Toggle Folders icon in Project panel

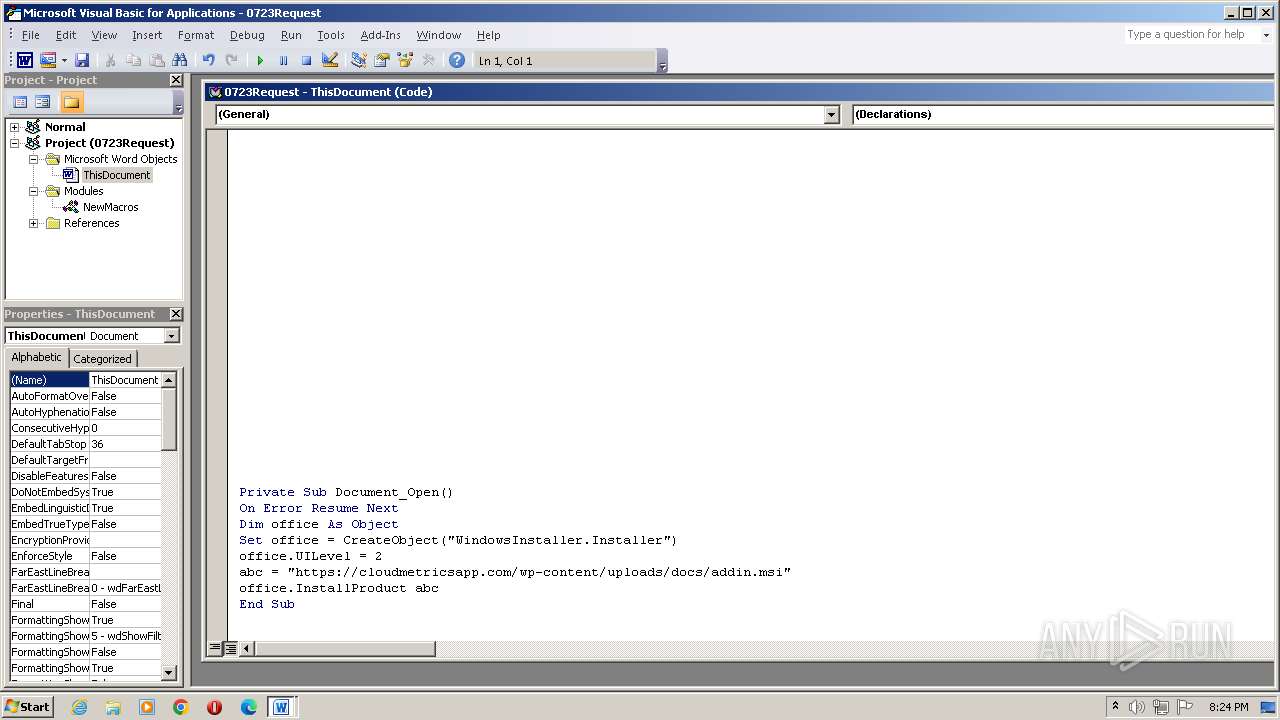[71, 102]
